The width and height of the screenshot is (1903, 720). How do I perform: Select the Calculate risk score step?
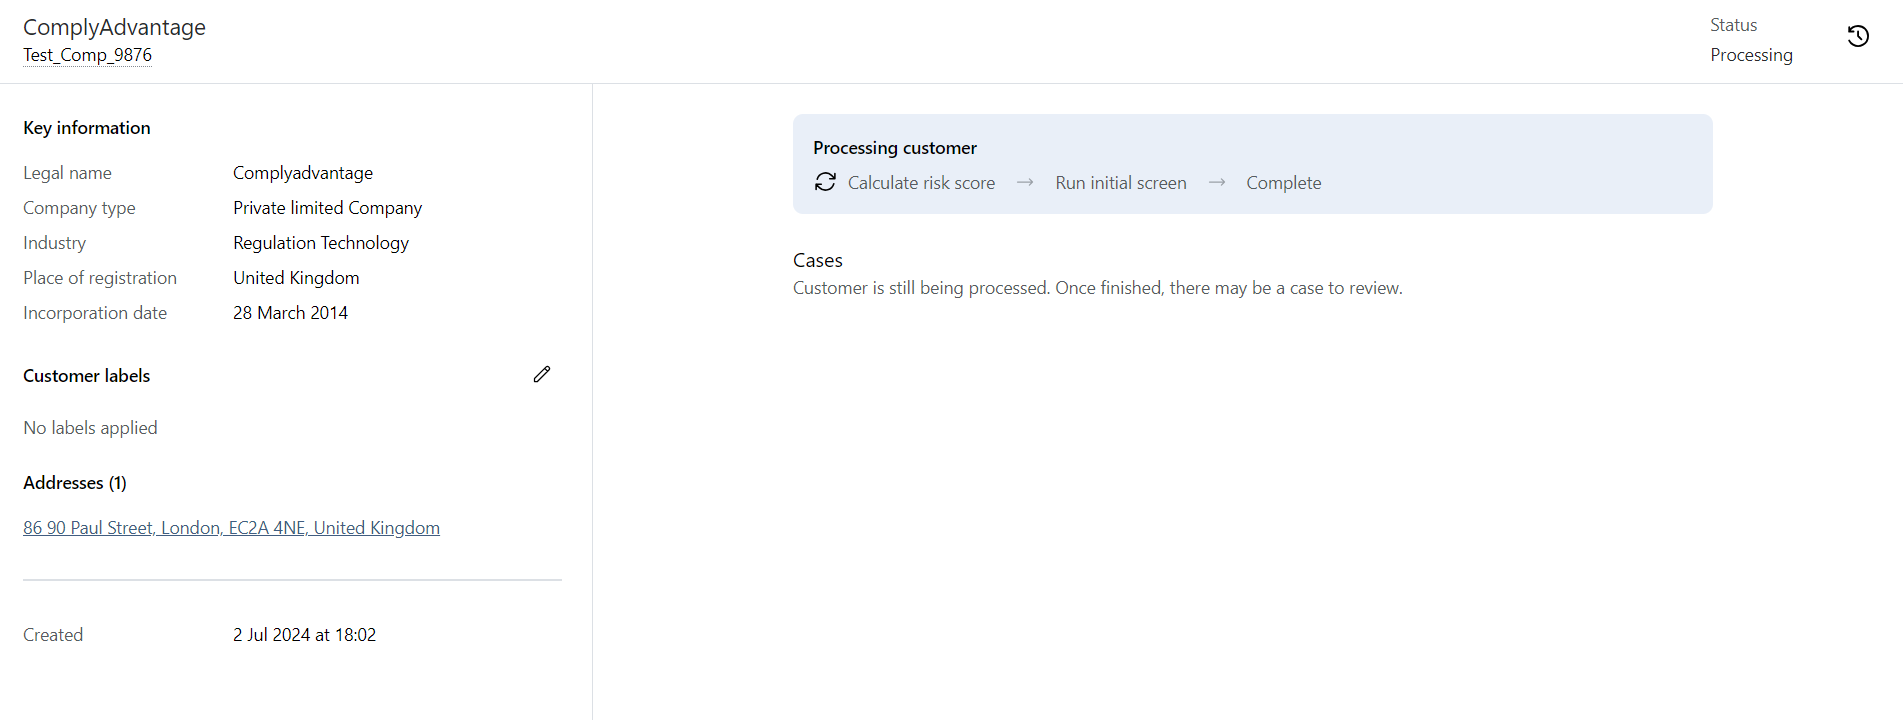click(x=921, y=183)
